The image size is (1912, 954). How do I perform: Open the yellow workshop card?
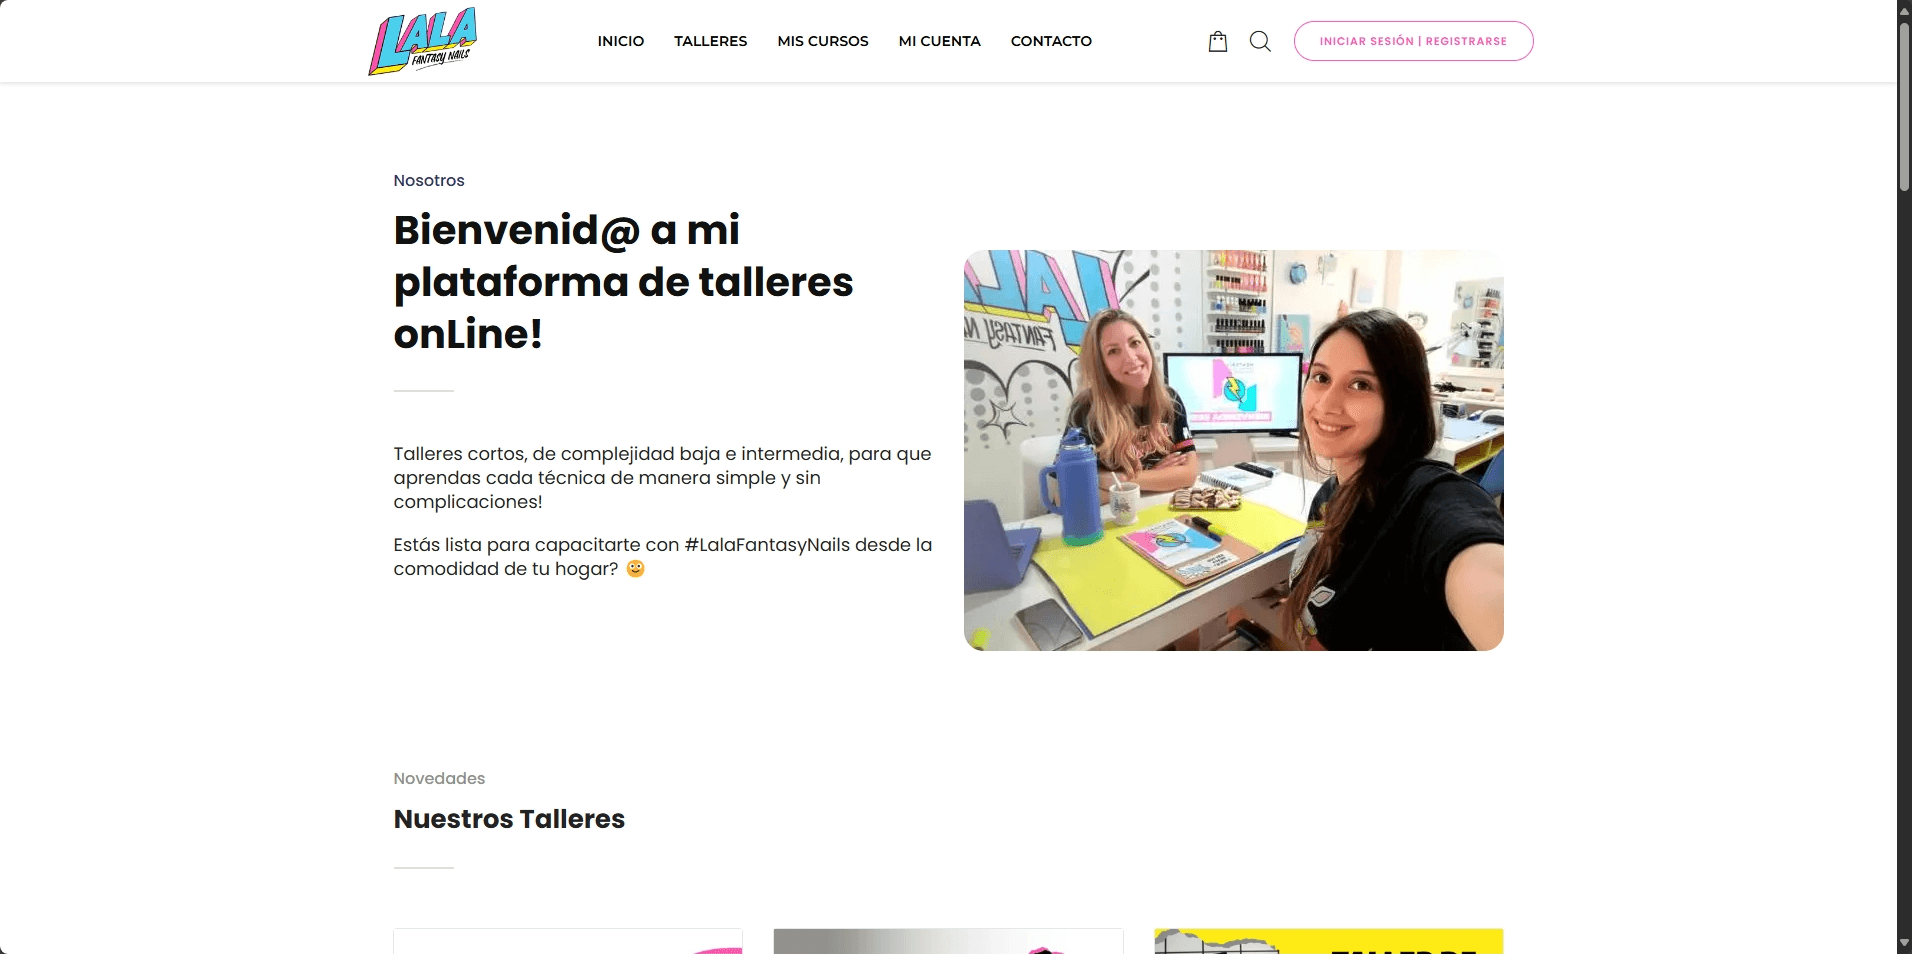tap(1329, 941)
